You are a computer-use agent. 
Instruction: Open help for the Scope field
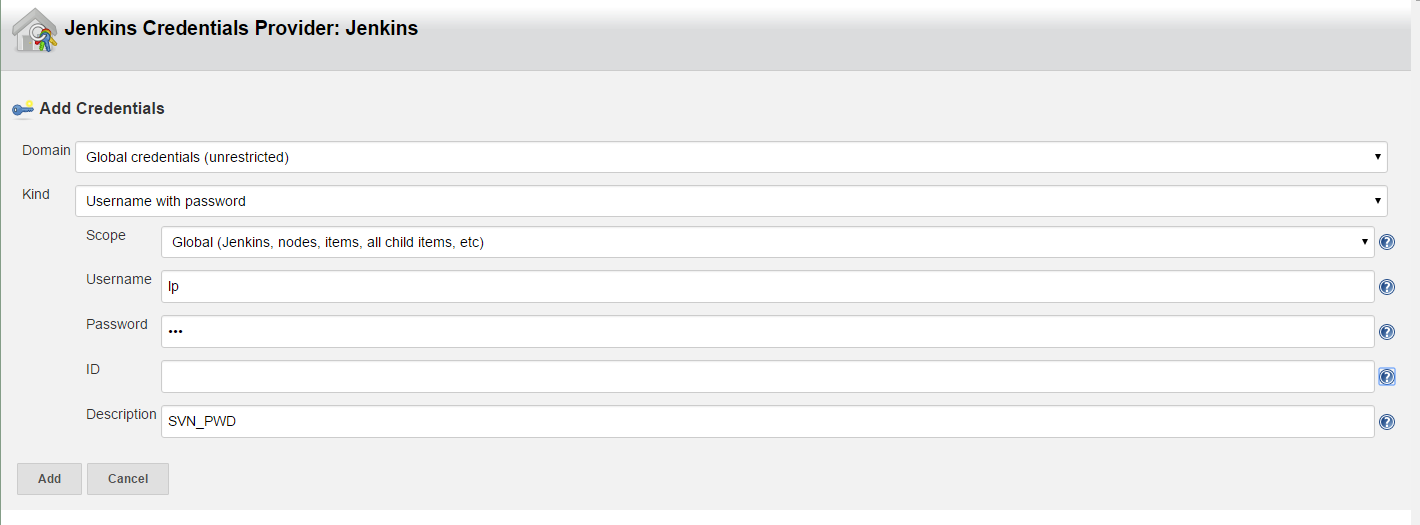[1387, 242]
